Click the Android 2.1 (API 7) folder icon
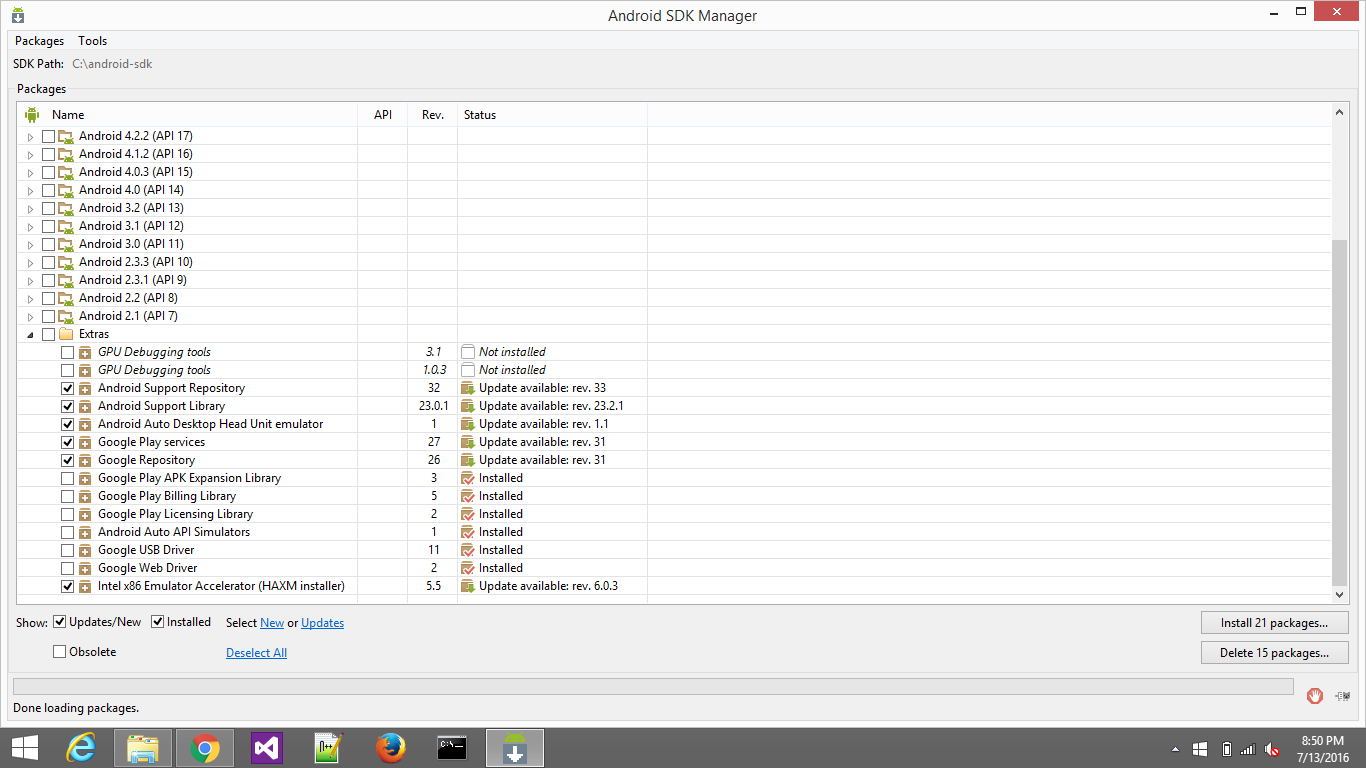The height and width of the screenshot is (768, 1366). pyautogui.click(x=66, y=316)
